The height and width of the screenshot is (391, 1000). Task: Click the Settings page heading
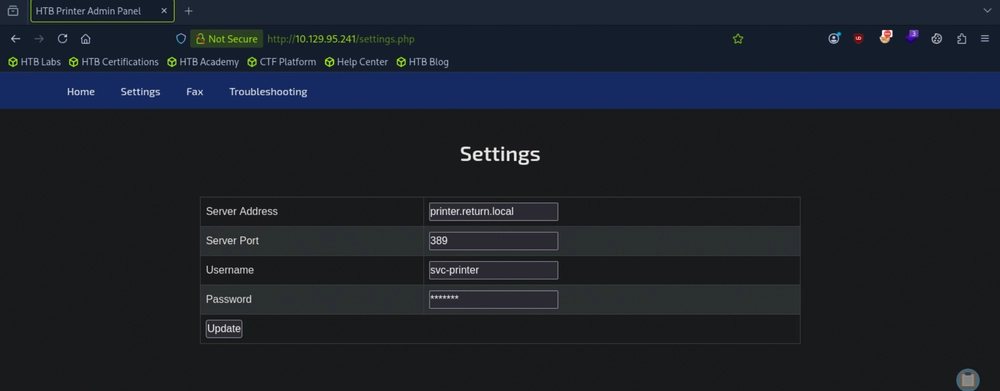[500, 154]
